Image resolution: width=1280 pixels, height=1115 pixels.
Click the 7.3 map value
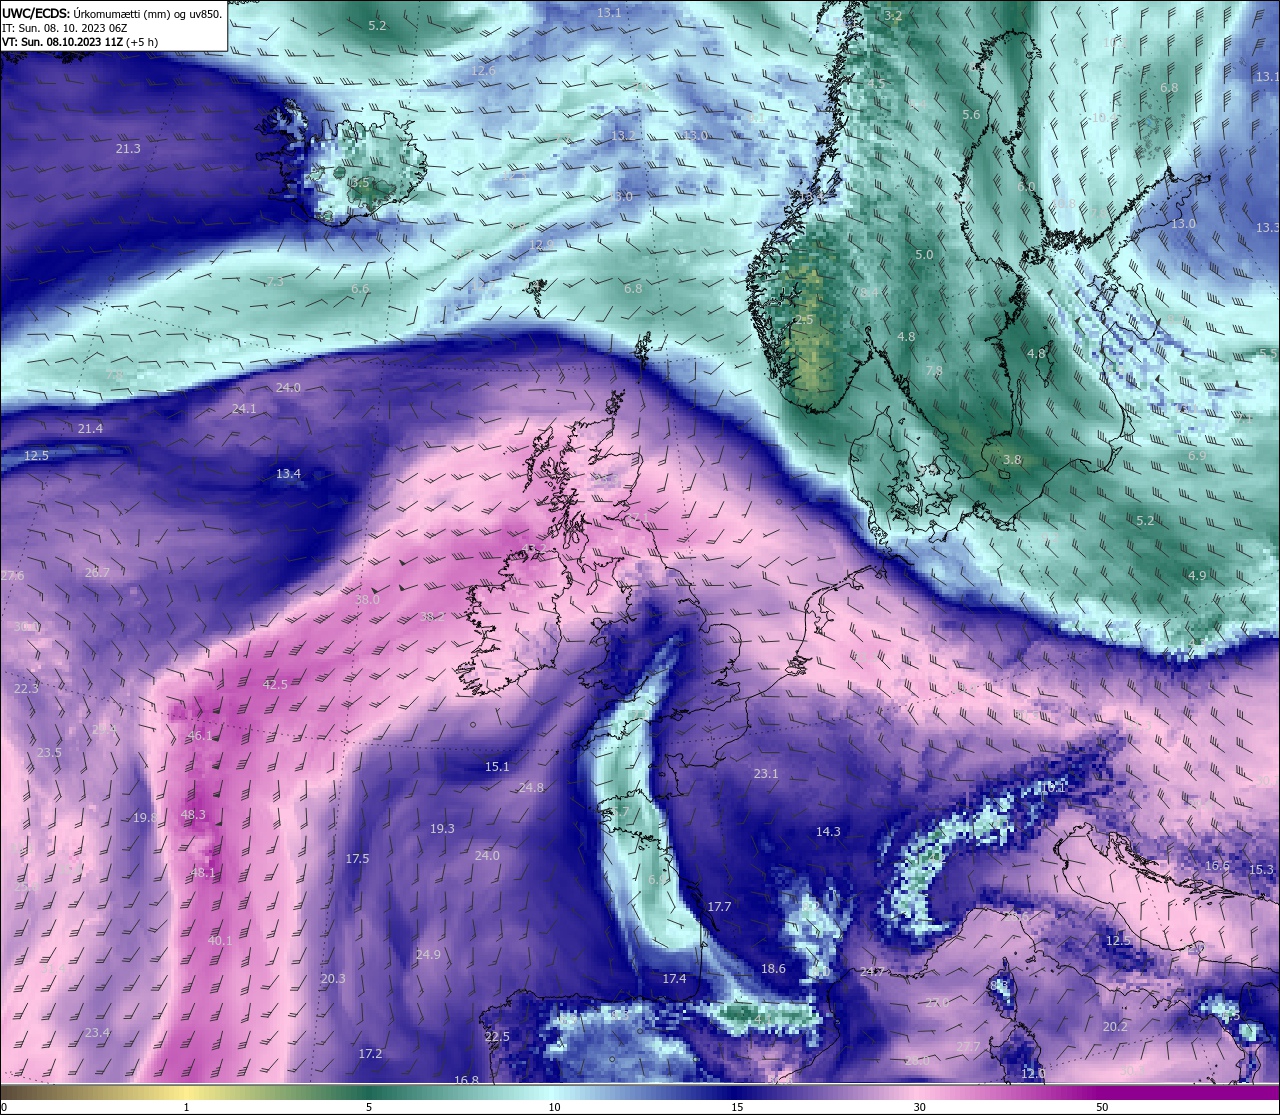[275, 282]
